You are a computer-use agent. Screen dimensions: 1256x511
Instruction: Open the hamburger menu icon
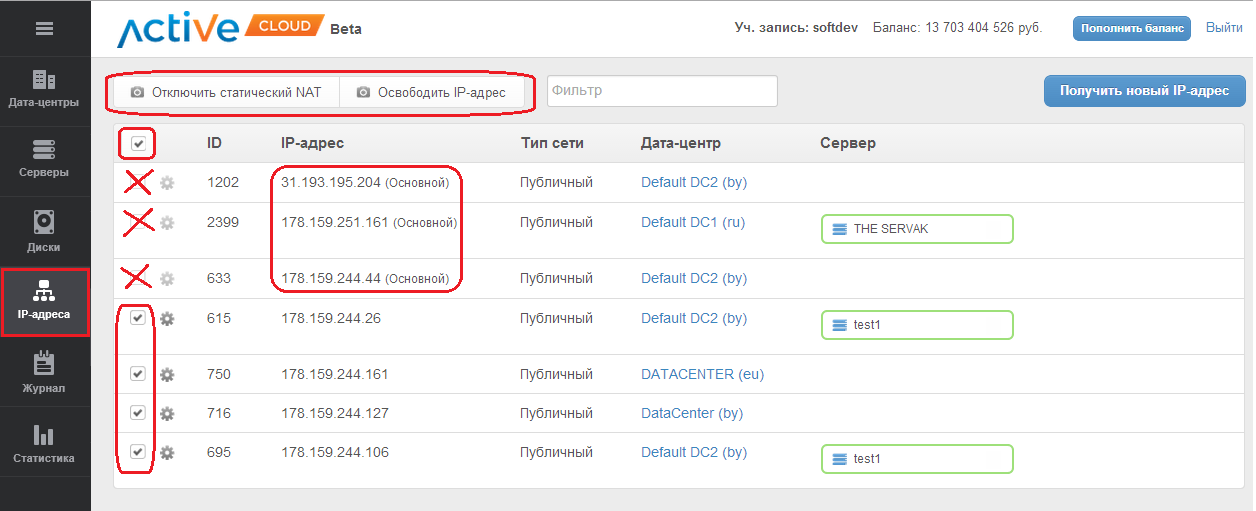pyautogui.click(x=44, y=29)
